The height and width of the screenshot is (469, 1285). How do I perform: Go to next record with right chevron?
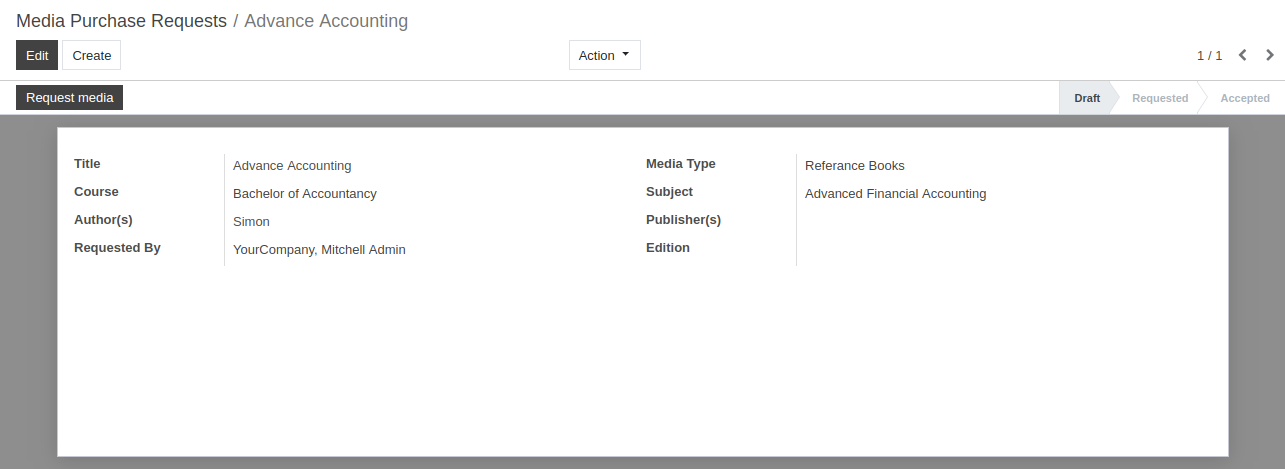1270,55
